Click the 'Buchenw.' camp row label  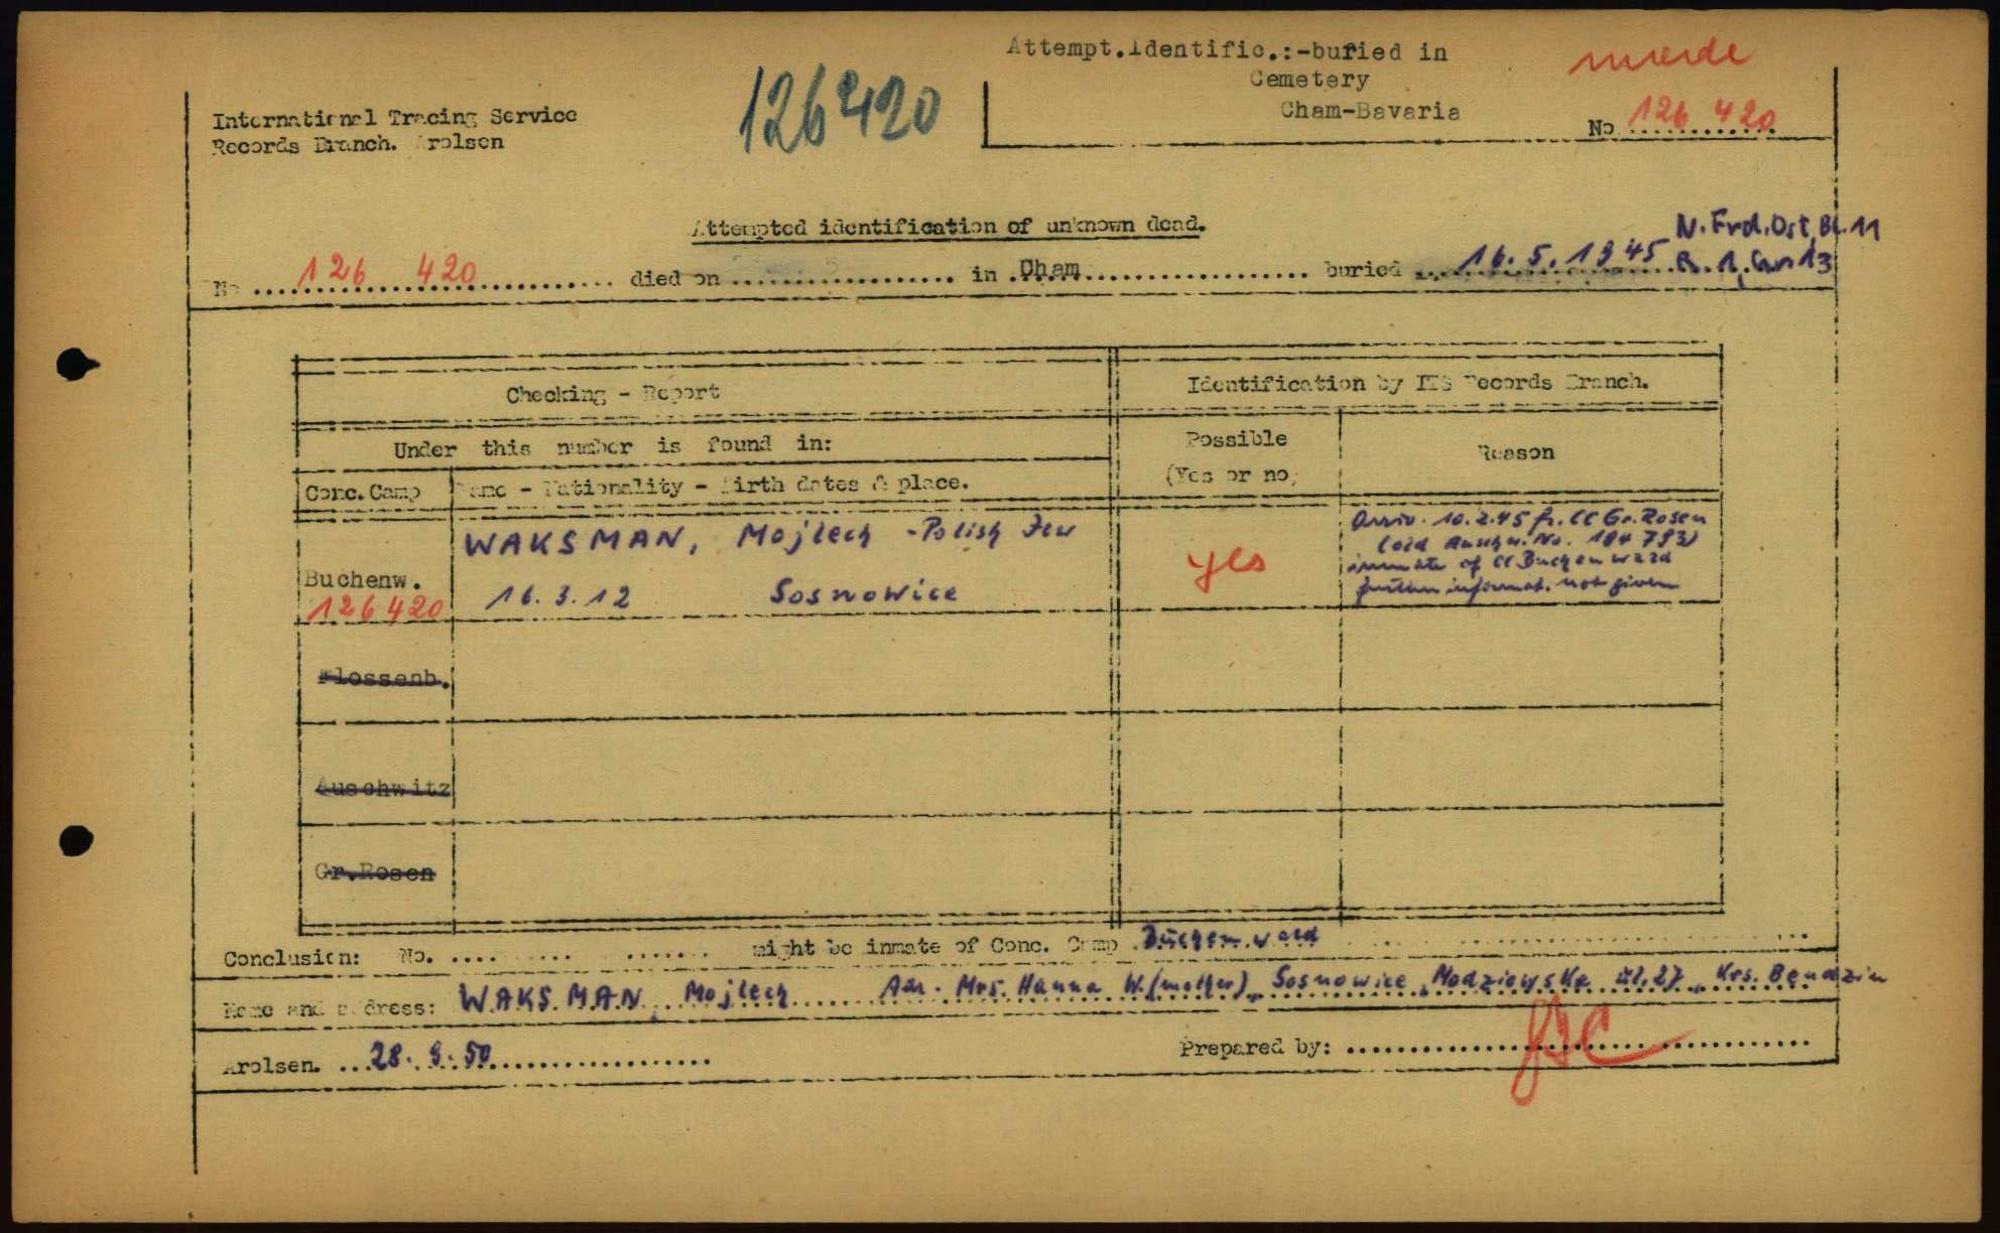pos(362,579)
